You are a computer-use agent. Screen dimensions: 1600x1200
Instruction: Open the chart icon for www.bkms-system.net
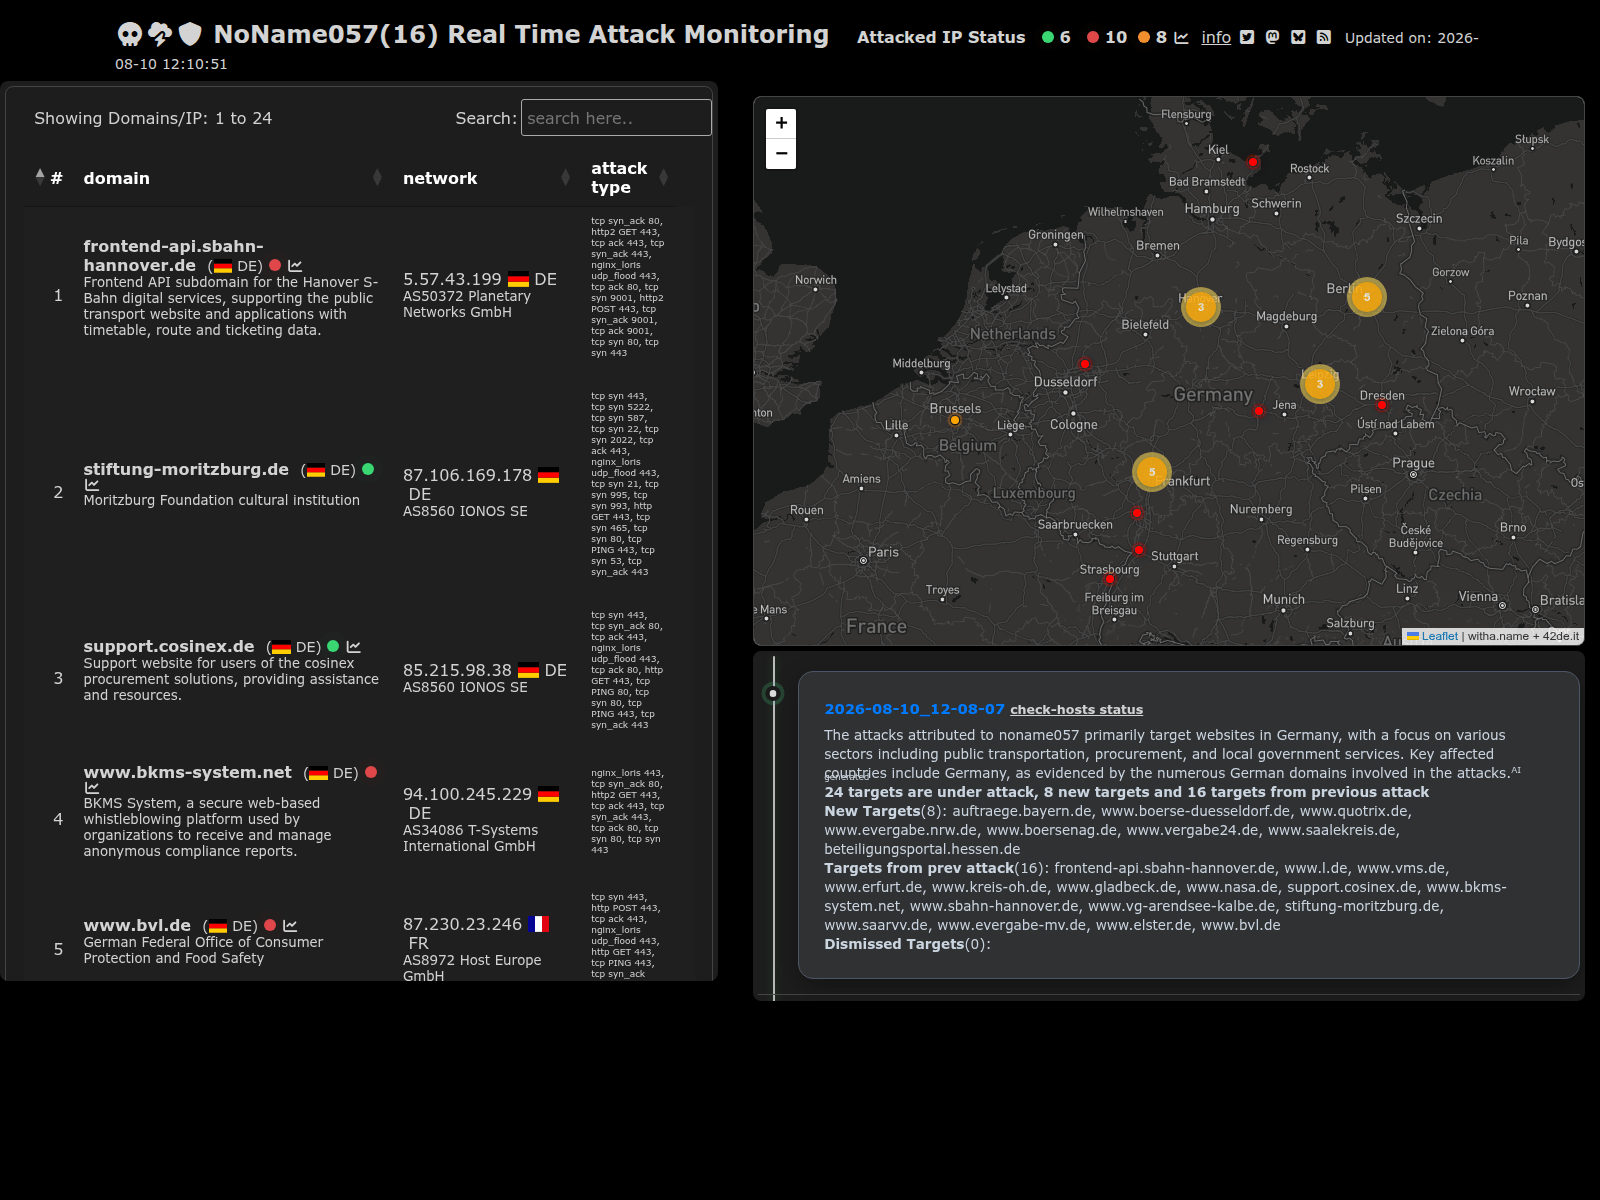92,788
